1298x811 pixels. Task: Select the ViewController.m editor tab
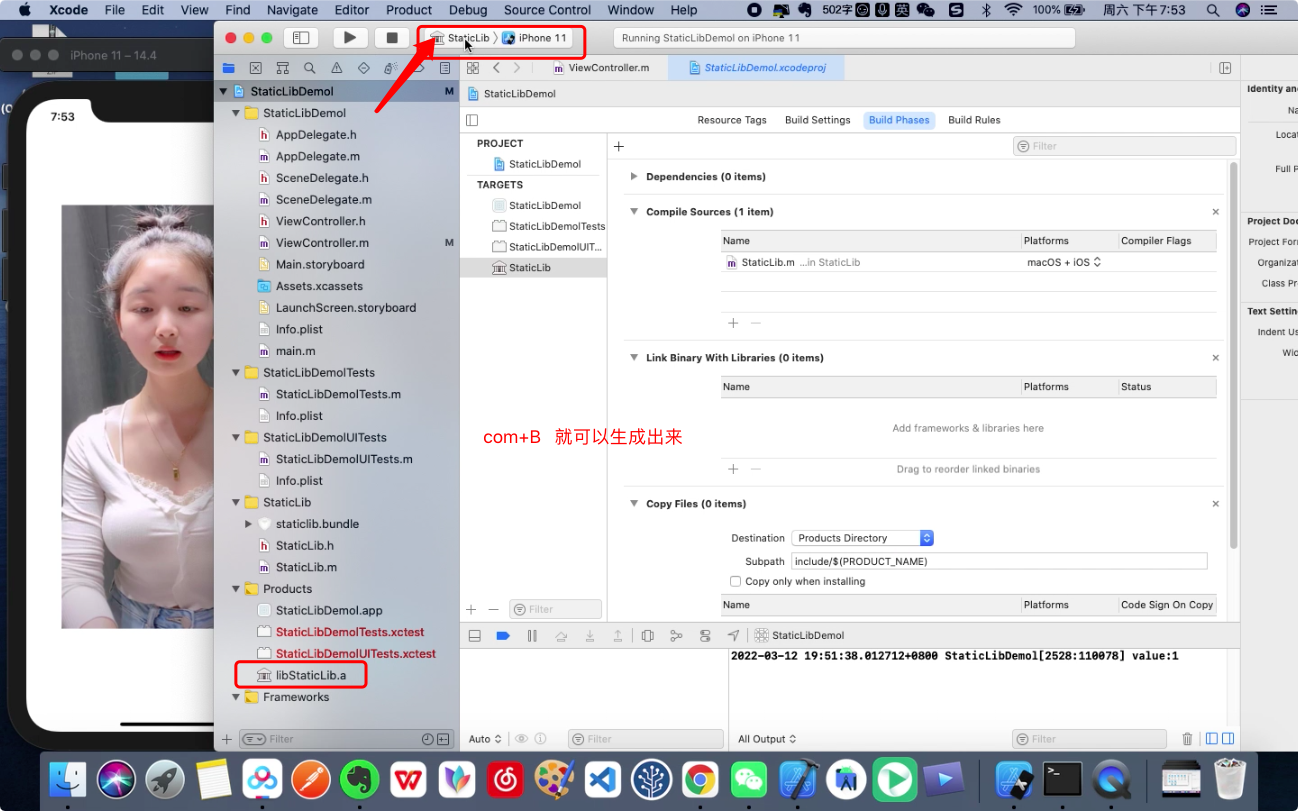coord(601,68)
